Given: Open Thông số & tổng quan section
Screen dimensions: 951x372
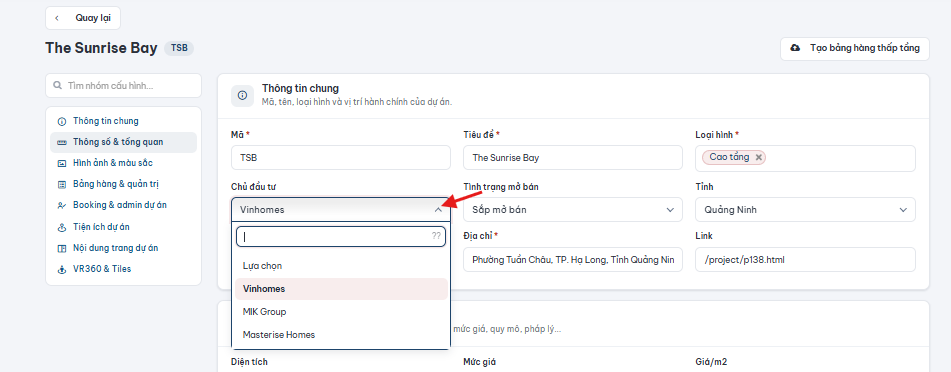Looking at the screenshot, I should 123,143.
